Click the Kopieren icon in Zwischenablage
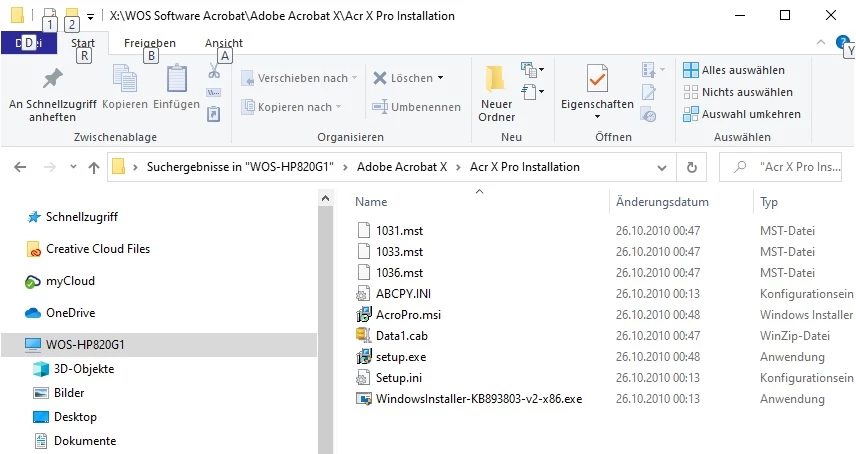This screenshot has width=856, height=454. 124,78
